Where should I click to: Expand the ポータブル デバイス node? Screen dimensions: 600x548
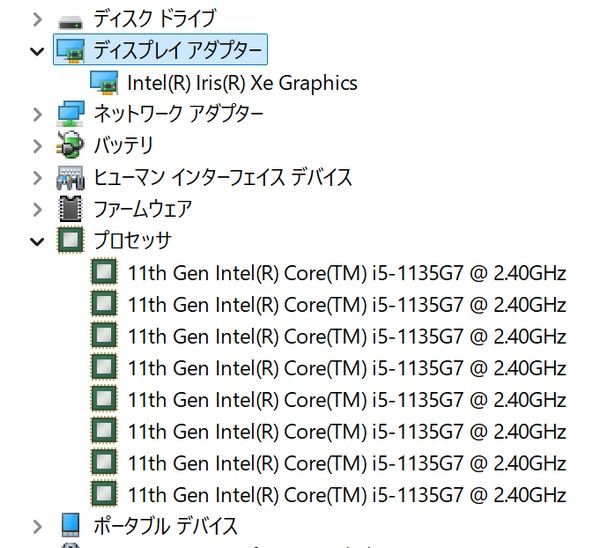(x=38, y=525)
